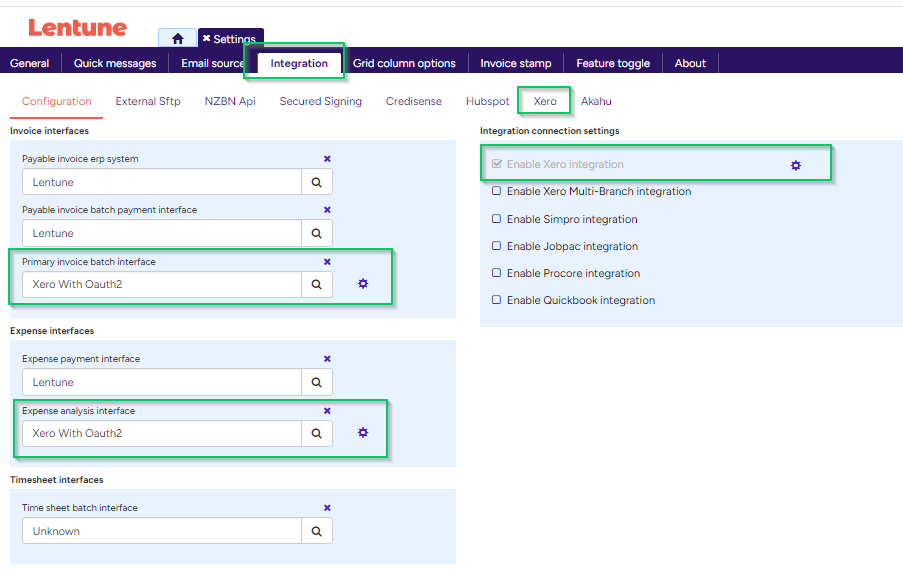Open Expense analysis interface gear settings
Viewport: 903px width, 579px height.
point(363,433)
